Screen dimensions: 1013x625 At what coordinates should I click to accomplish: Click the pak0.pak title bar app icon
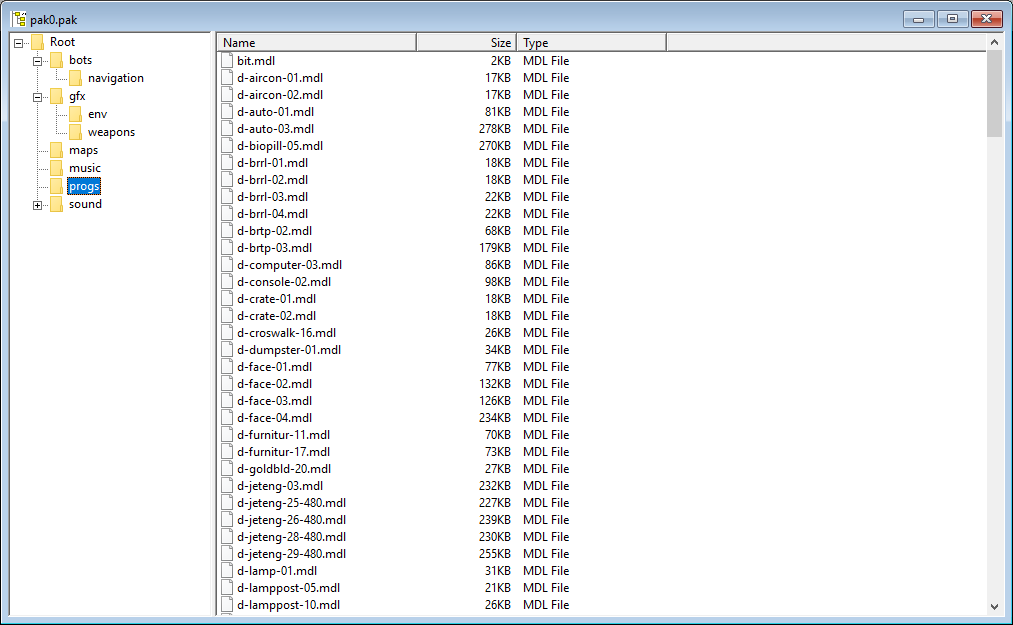pyautogui.click(x=18, y=19)
